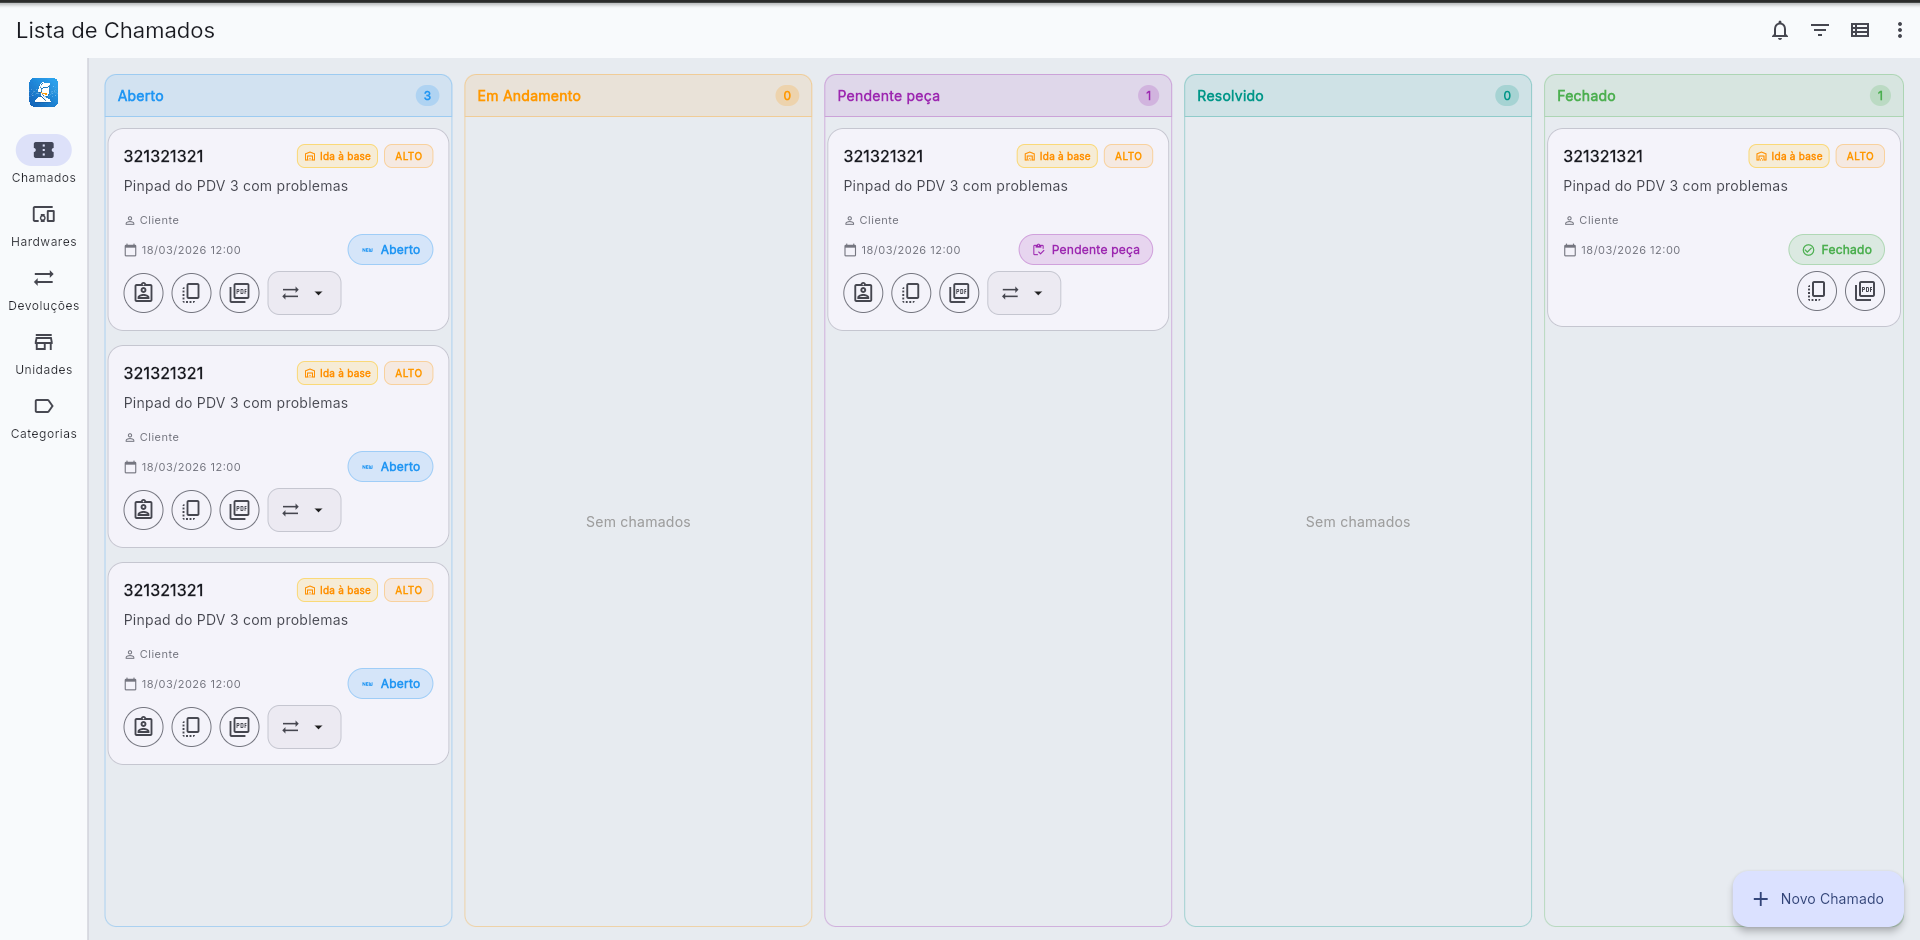Screen dimensions: 1920x940
Task: Export the Pendente peça card as PDF
Action: click(959, 292)
